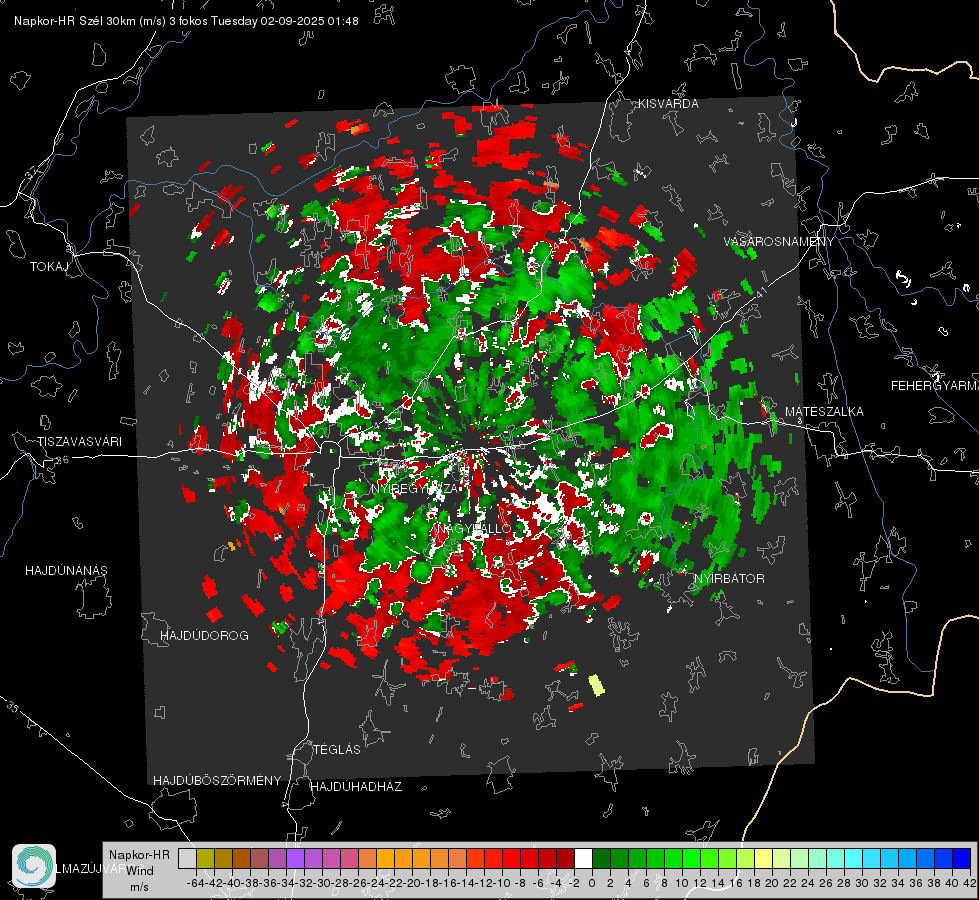This screenshot has height=900, width=979.
Task: Click the NAGYKÁLLÓ city label
Action: [x=475, y=528]
